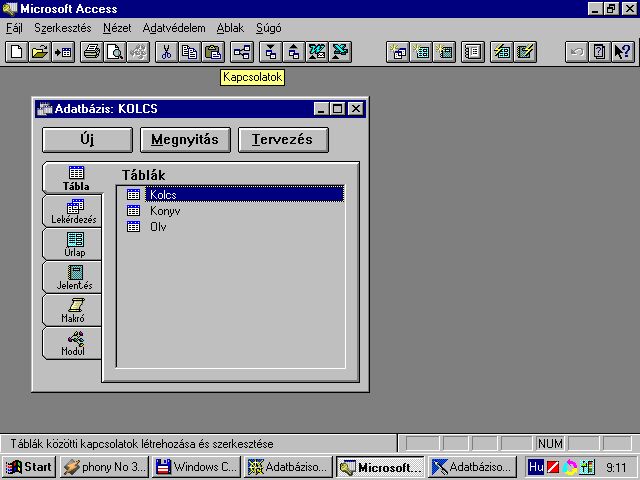Click the Tervezés button
640x480 pixels.
click(283, 140)
